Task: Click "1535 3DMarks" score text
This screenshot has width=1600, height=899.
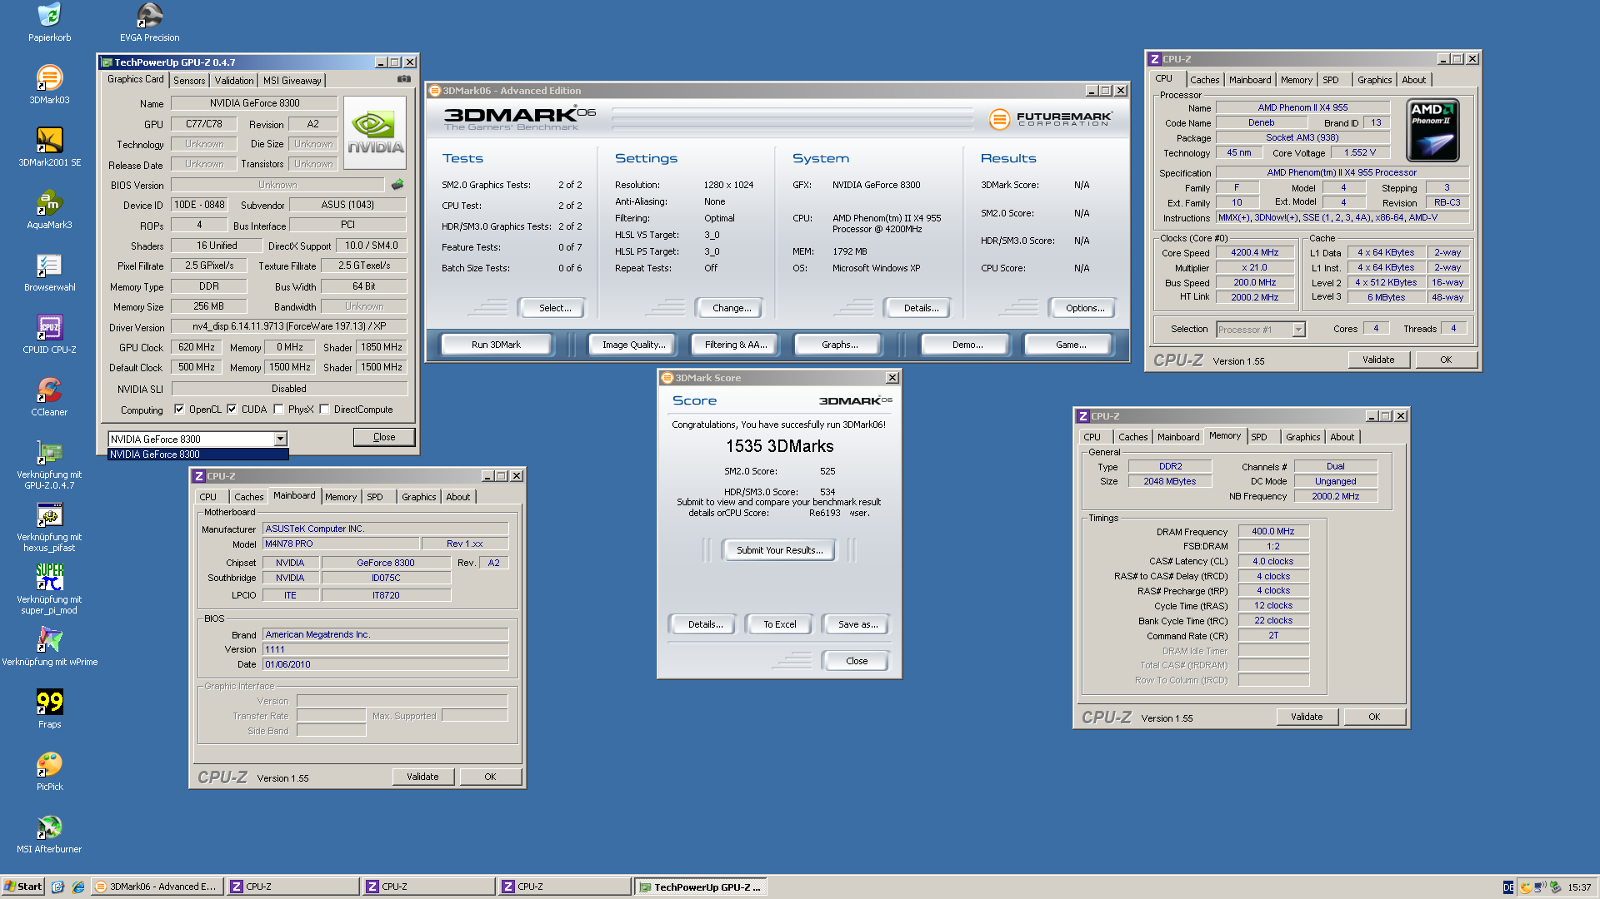Action: (779, 446)
